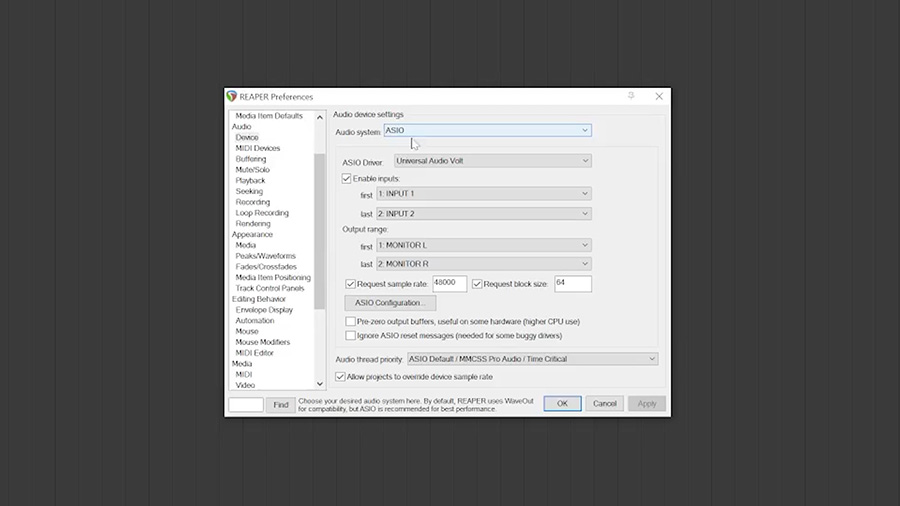The width and height of the screenshot is (900, 506).
Task: Click the OK button
Action: 562,403
